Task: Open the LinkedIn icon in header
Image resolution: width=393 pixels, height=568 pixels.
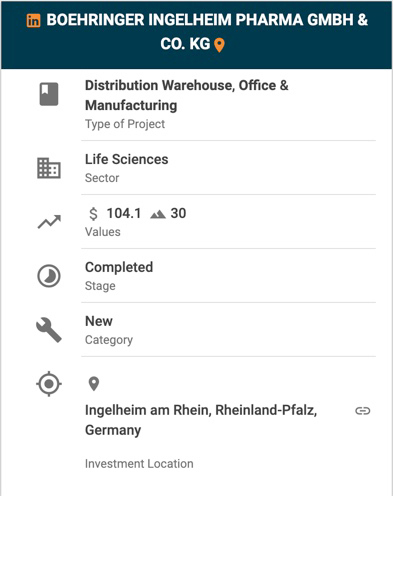Action: (x=33, y=20)
